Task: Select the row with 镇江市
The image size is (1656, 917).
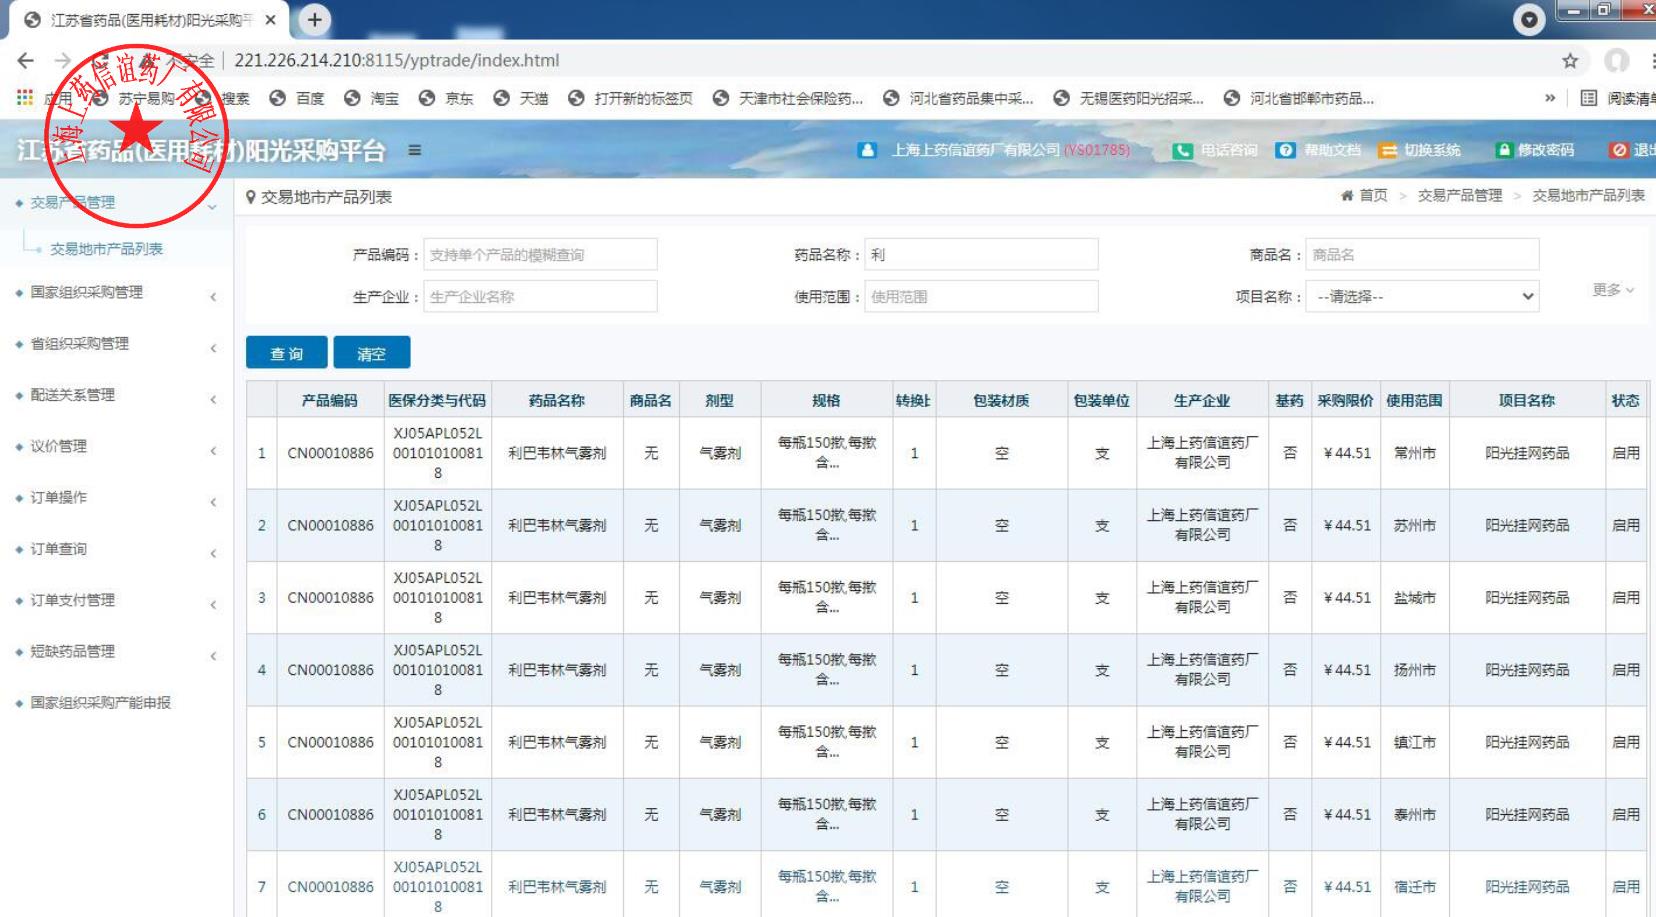Action: [946, 742]
